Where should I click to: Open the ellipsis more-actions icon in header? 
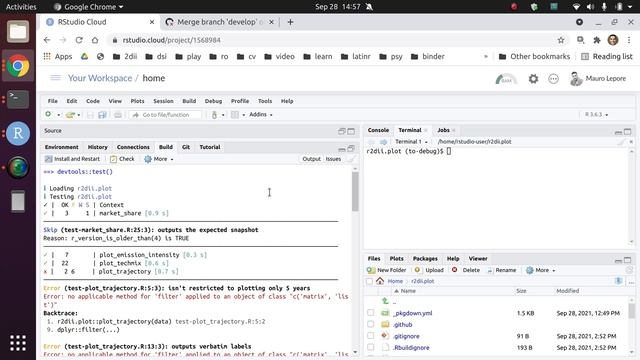coord(553,78)
